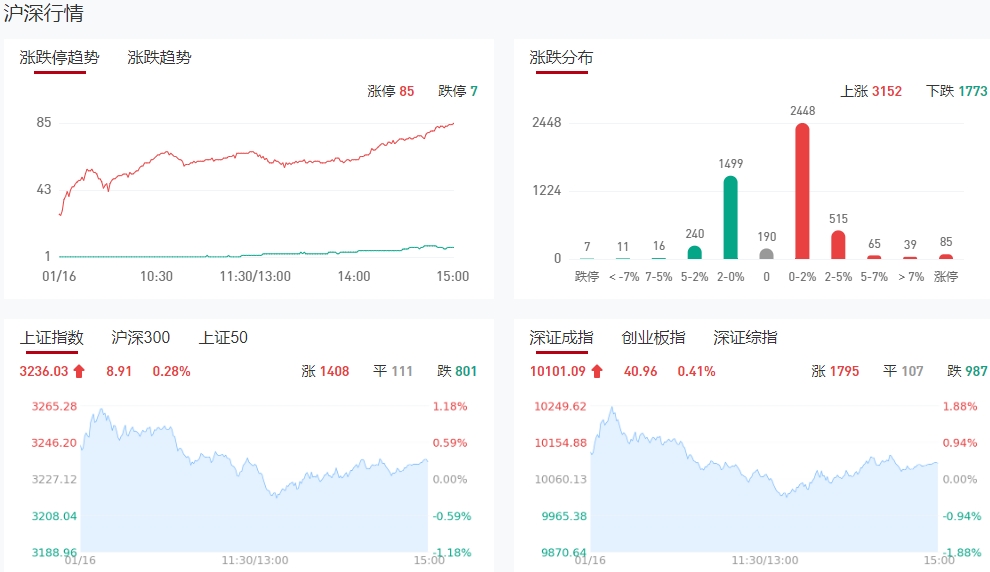Click the 3265.28 axis value
Viewport: 990px width, 572px height.
[x=54, y=406]
